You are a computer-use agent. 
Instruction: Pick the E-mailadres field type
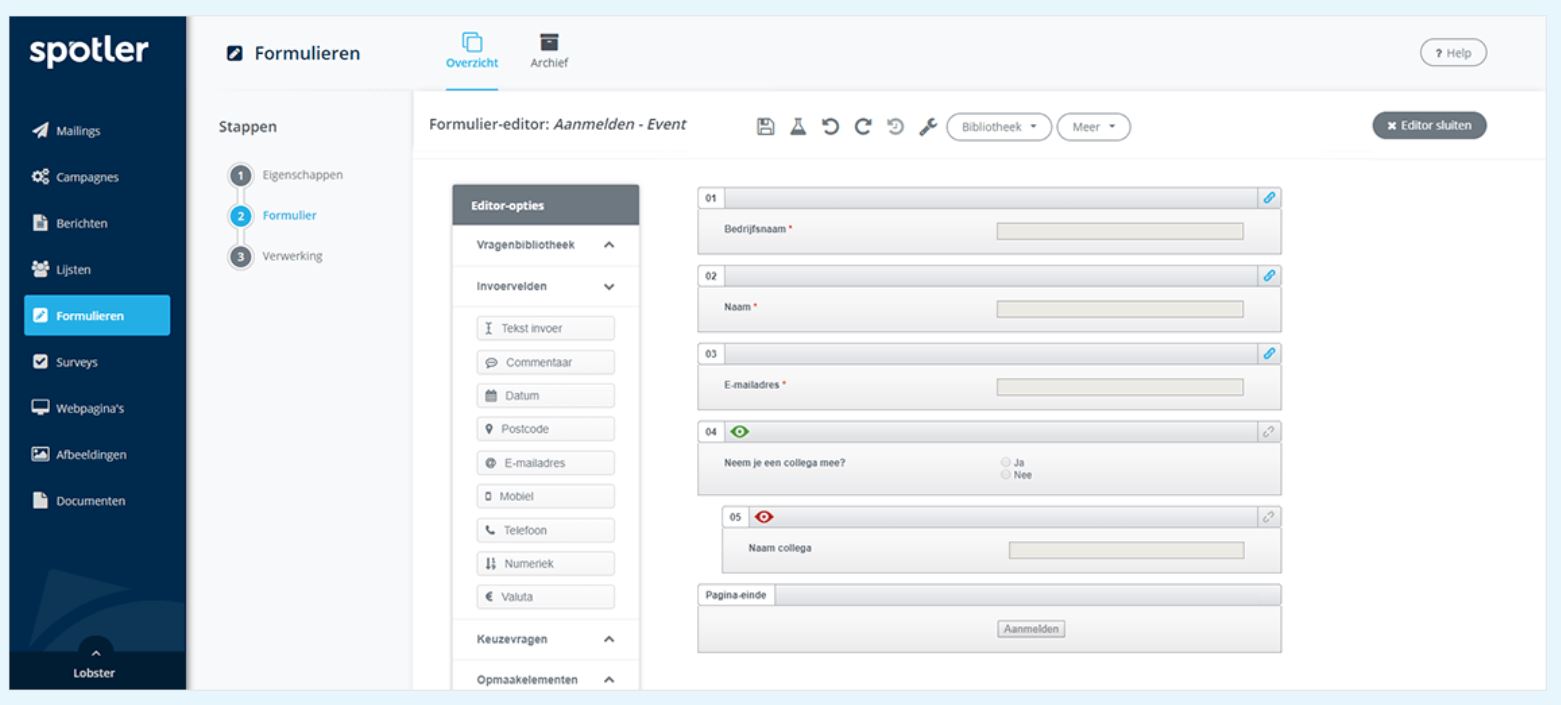[x=545, y=463]
